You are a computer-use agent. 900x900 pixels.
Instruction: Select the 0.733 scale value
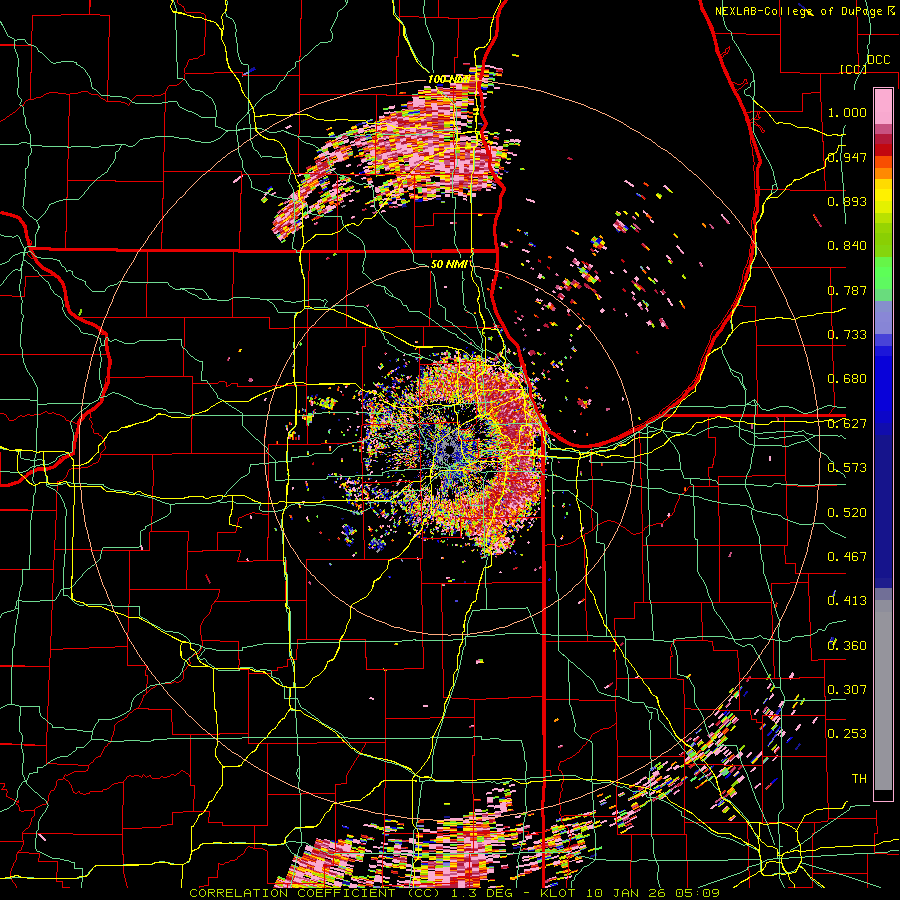pos(847,335)
